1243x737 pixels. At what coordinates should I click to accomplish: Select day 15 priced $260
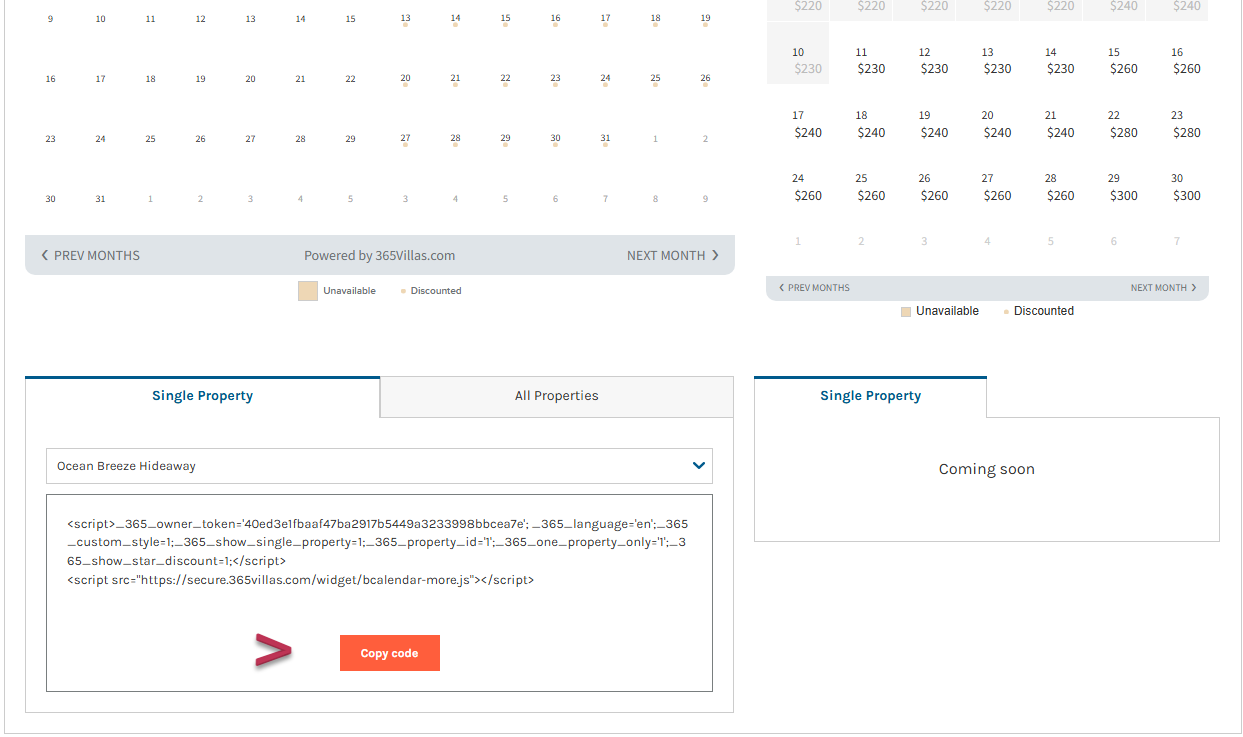click(1123, 60)
